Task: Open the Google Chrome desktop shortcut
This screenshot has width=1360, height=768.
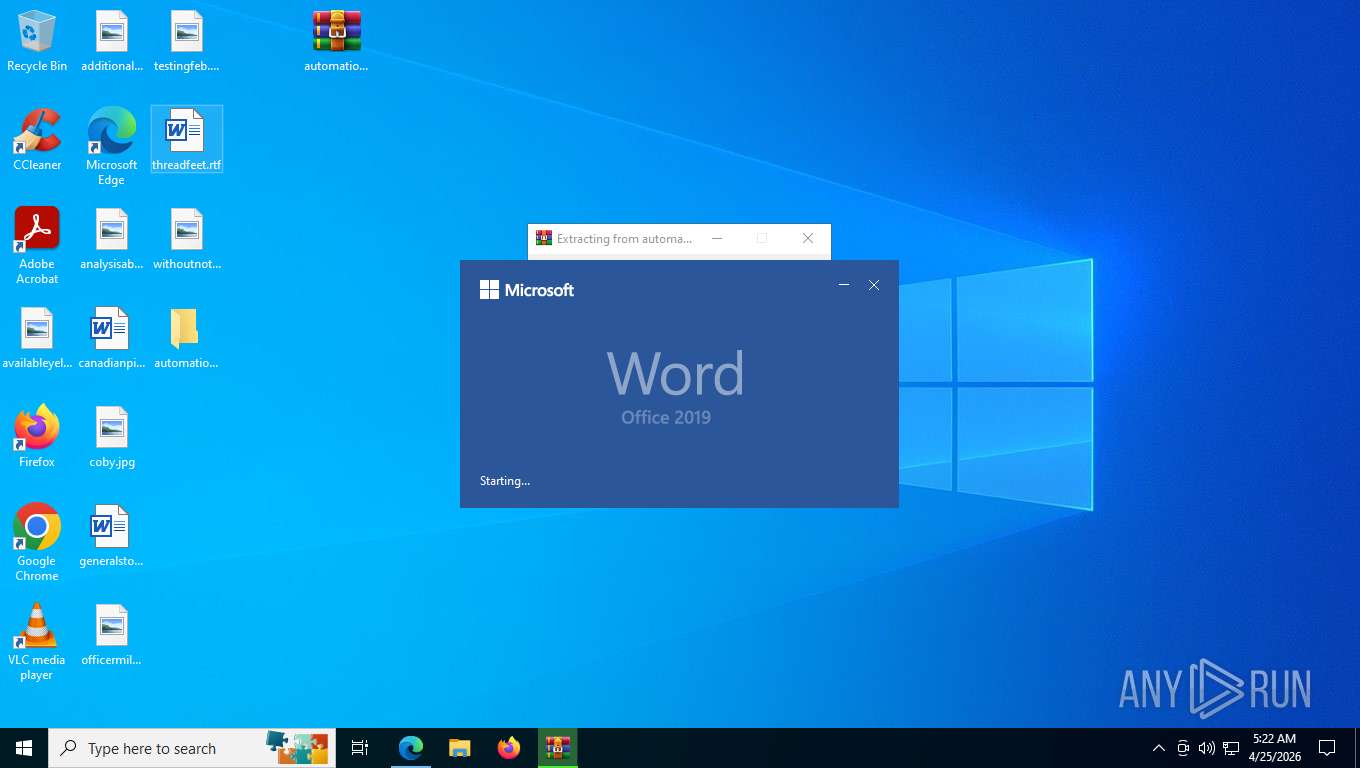Action: tap(37, 543)
